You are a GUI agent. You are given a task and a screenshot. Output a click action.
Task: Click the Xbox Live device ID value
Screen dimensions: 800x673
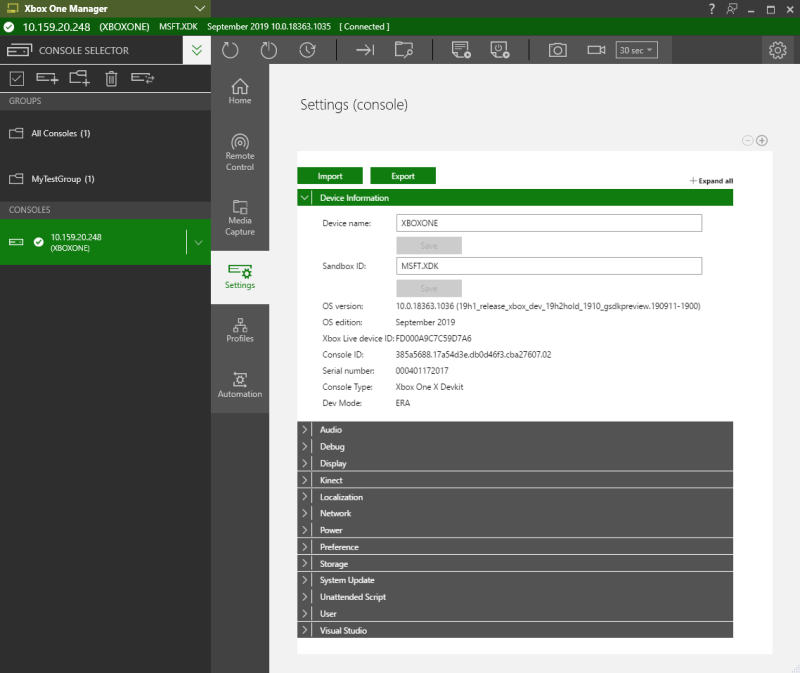tap(434, 338)
